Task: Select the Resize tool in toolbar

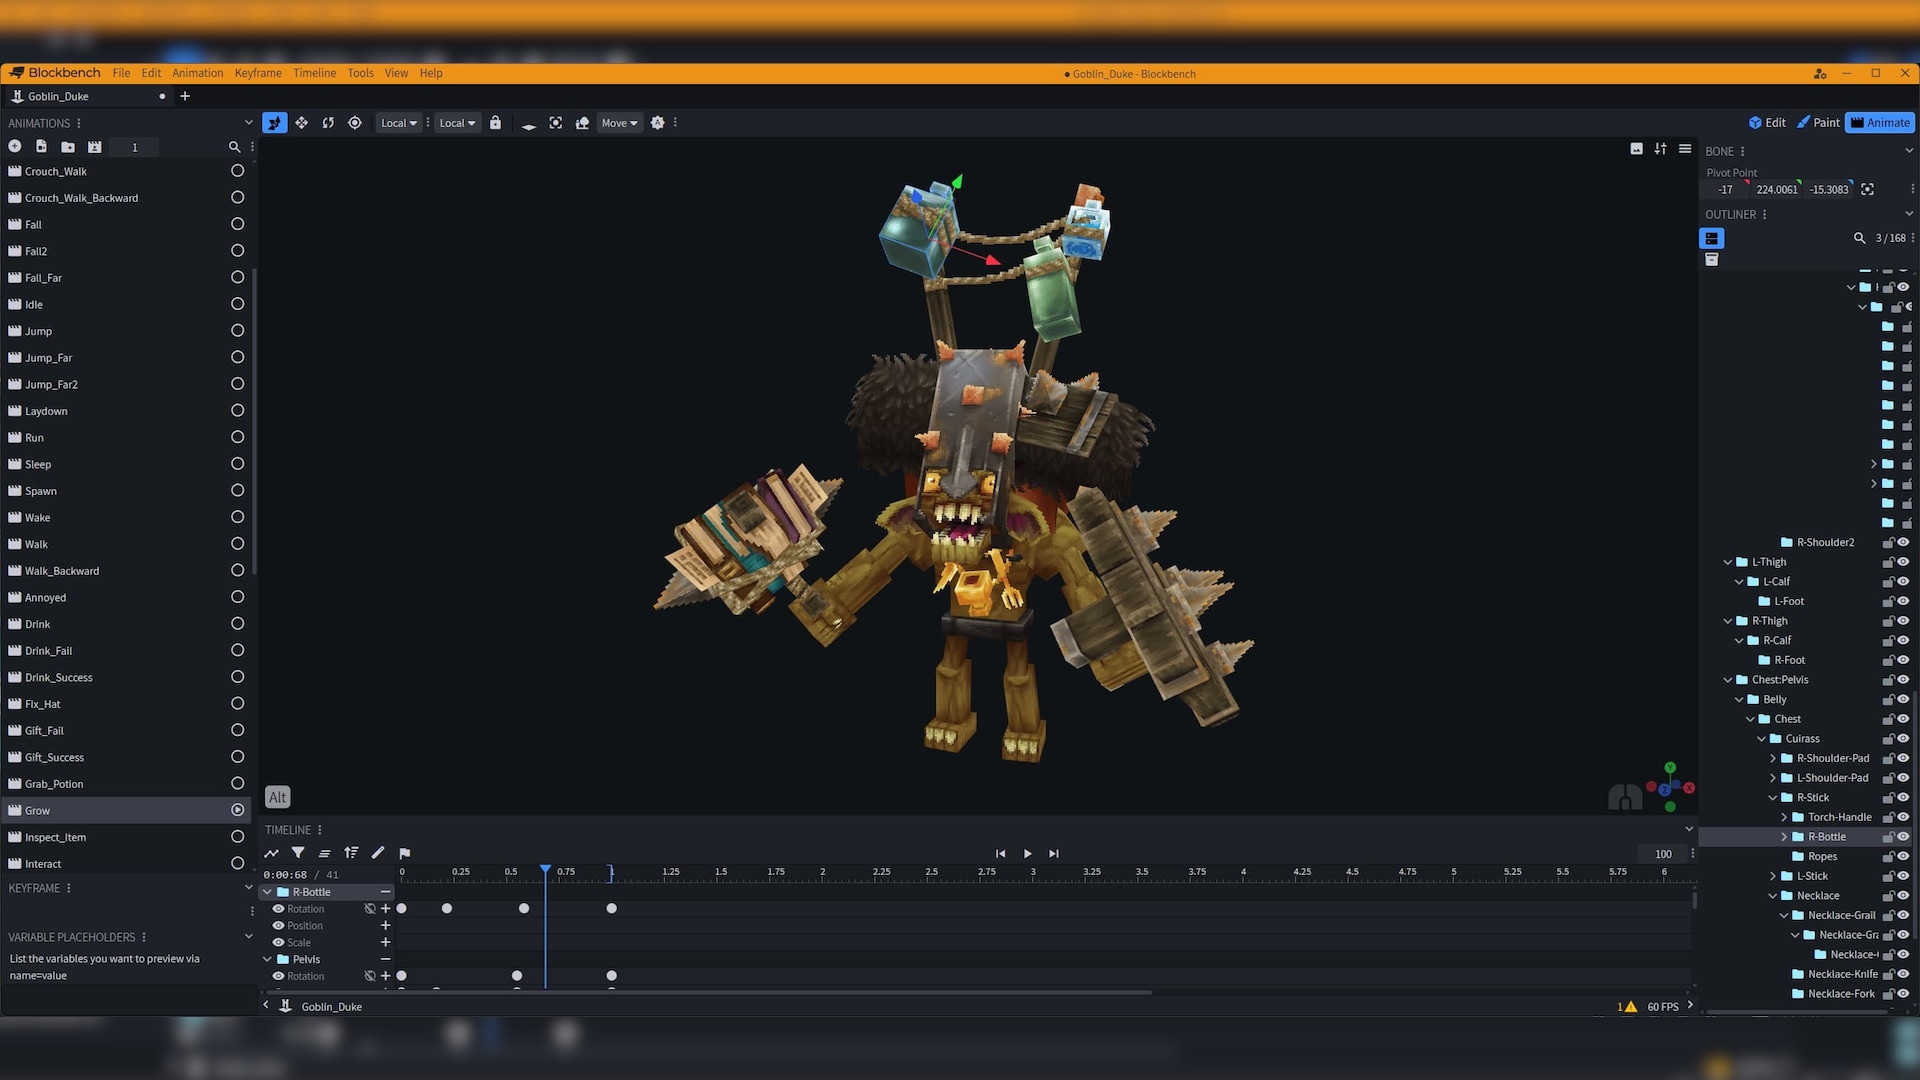Action: [301, 123]
